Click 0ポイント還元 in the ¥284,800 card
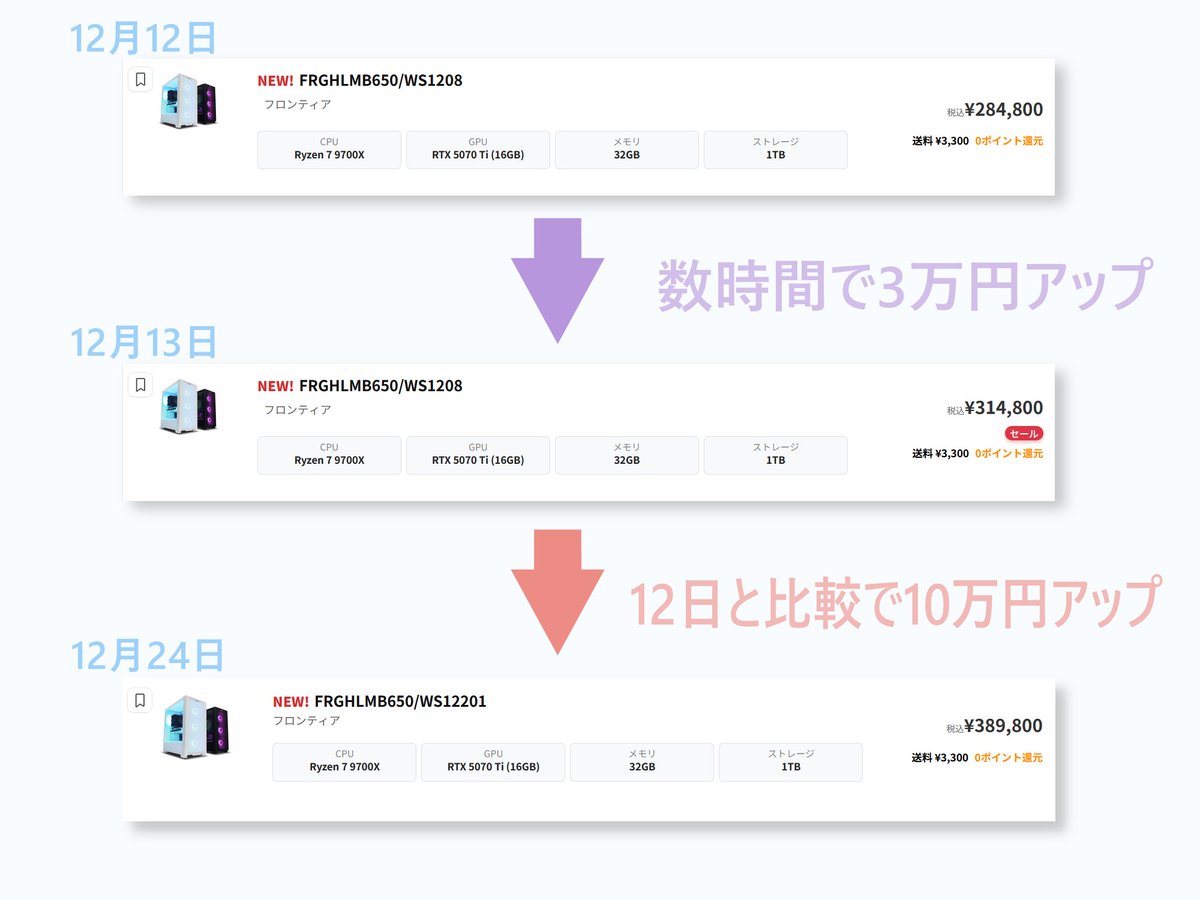The image size is (1200, 900). click(1009, 141)
